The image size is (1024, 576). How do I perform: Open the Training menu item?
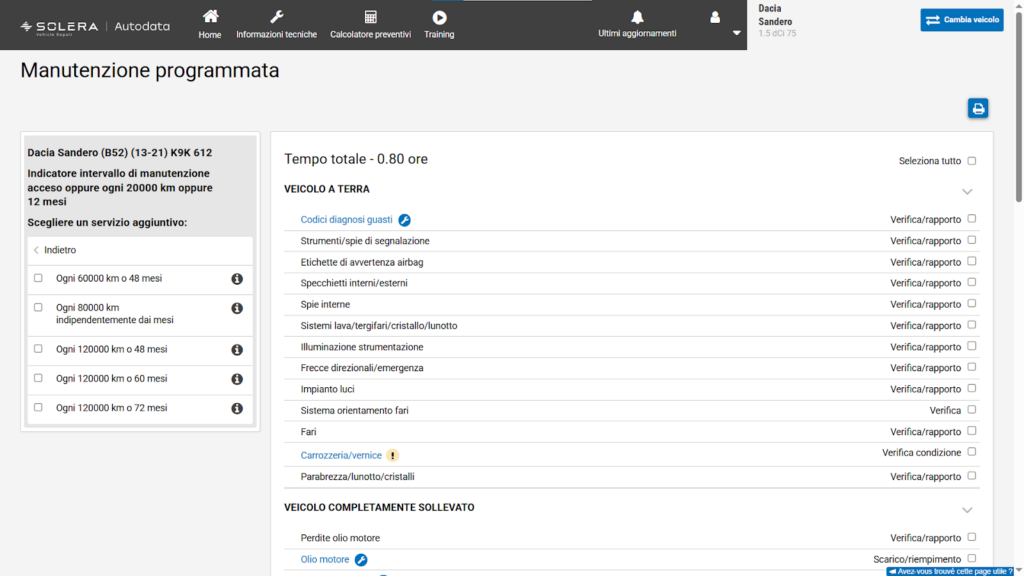point(440,25)
